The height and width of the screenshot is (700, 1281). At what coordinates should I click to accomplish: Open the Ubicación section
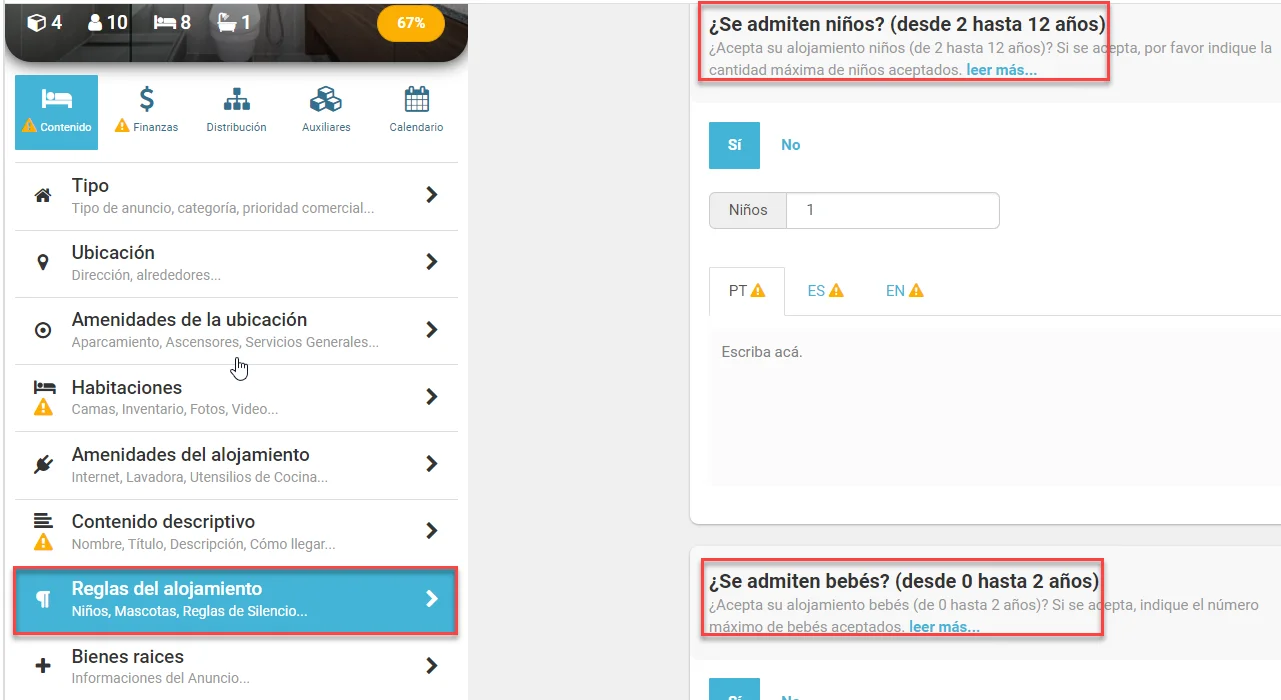coord(236,263)
